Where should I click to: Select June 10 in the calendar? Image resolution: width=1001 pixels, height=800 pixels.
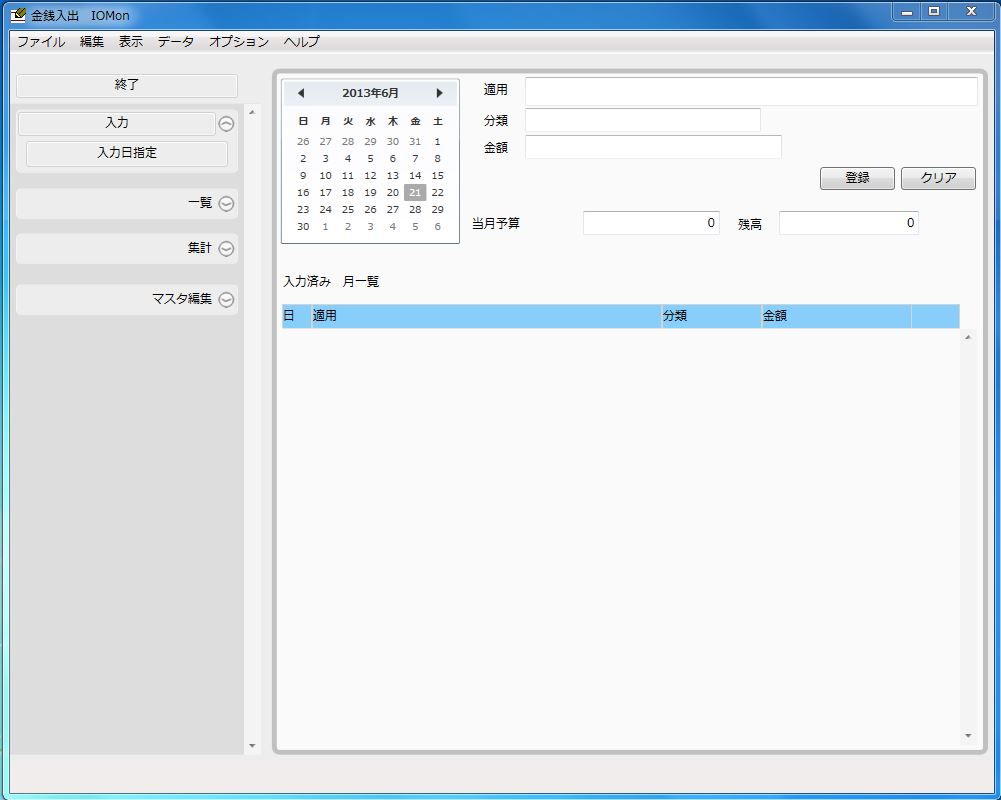(326, 176)
